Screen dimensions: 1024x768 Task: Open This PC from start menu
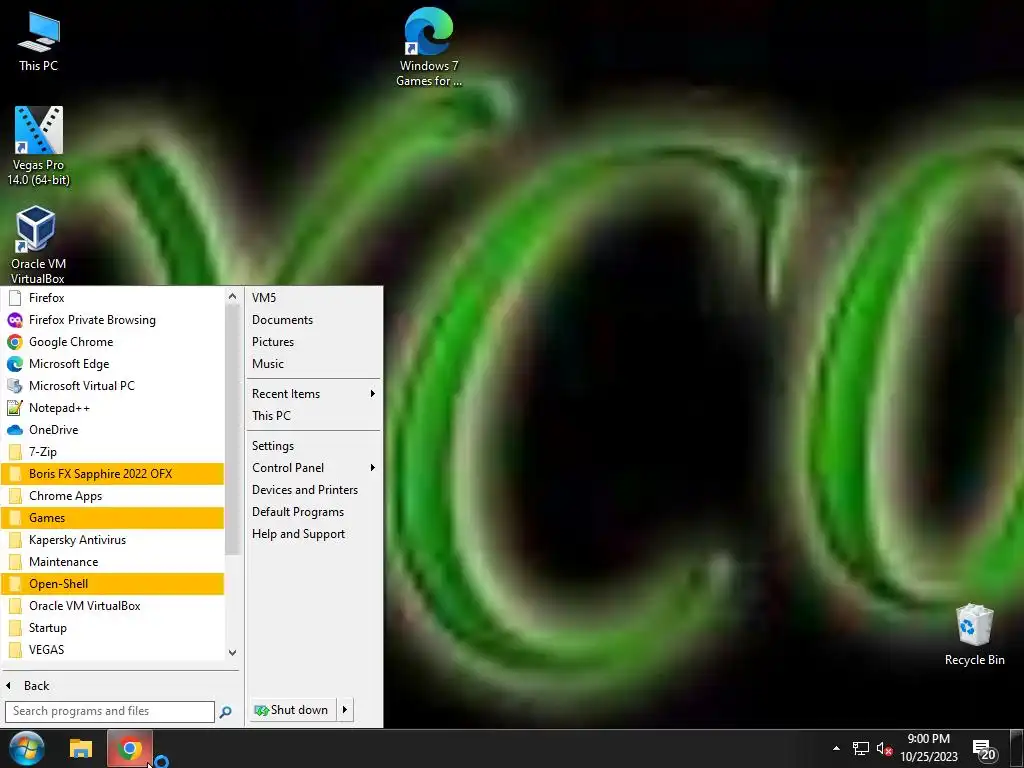[x=313, y=416]
